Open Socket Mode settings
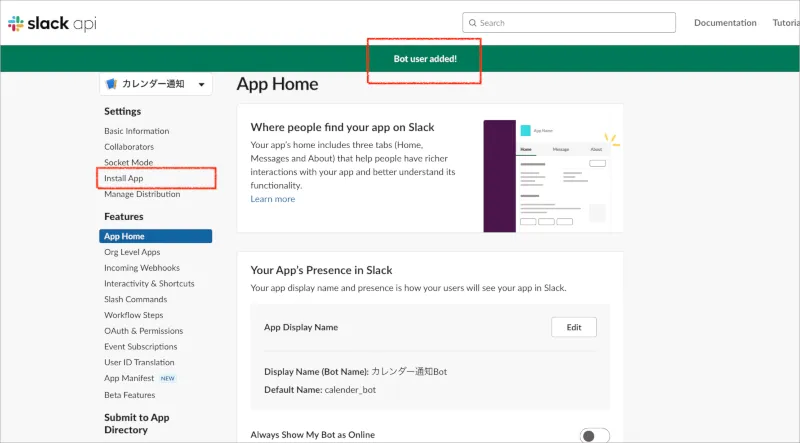 click(129, 162)
